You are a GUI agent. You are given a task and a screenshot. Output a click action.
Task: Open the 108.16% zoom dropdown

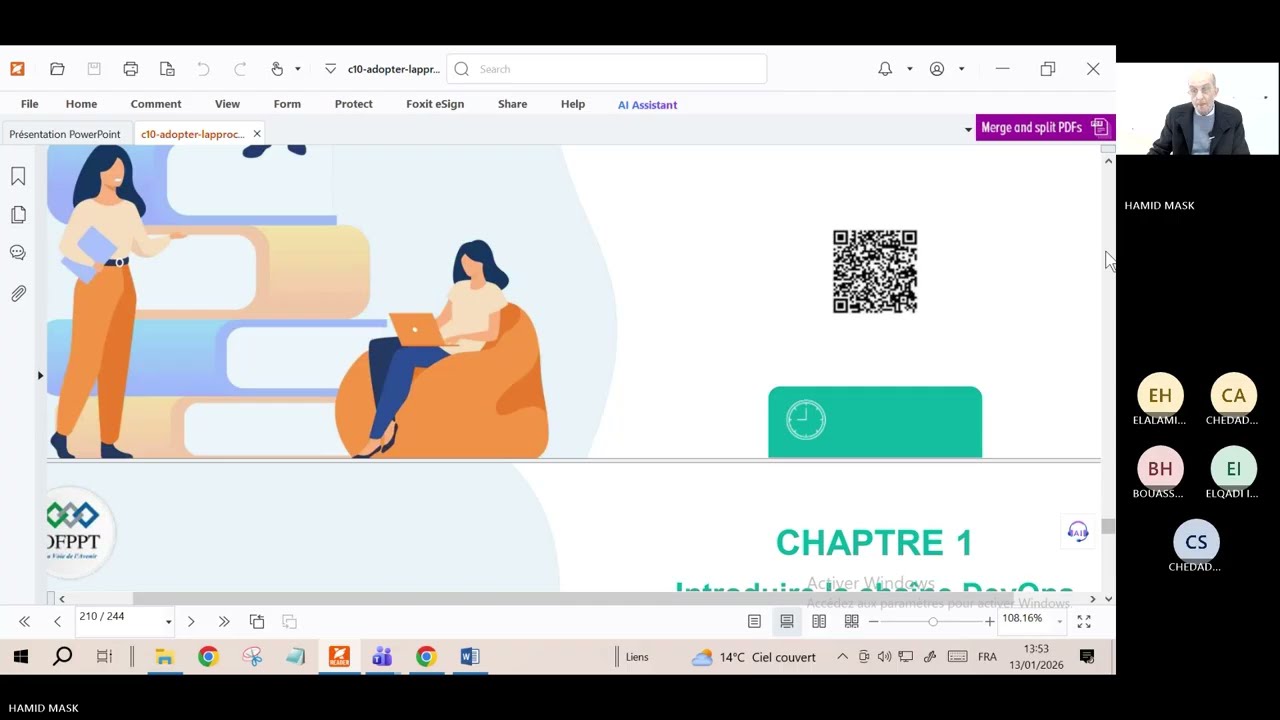click(x=1059, y=621)
